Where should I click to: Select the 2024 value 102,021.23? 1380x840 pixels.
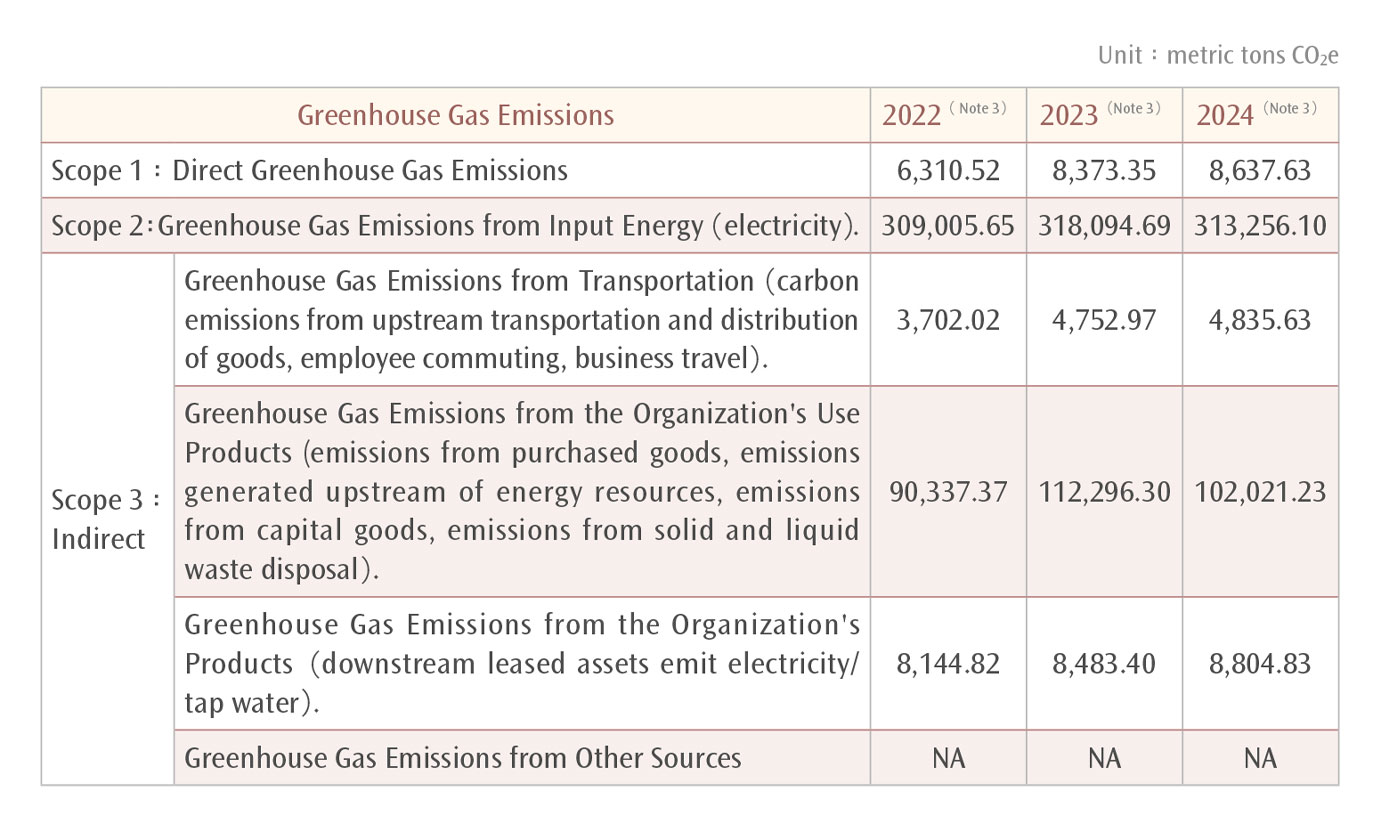click(1260, 491)
